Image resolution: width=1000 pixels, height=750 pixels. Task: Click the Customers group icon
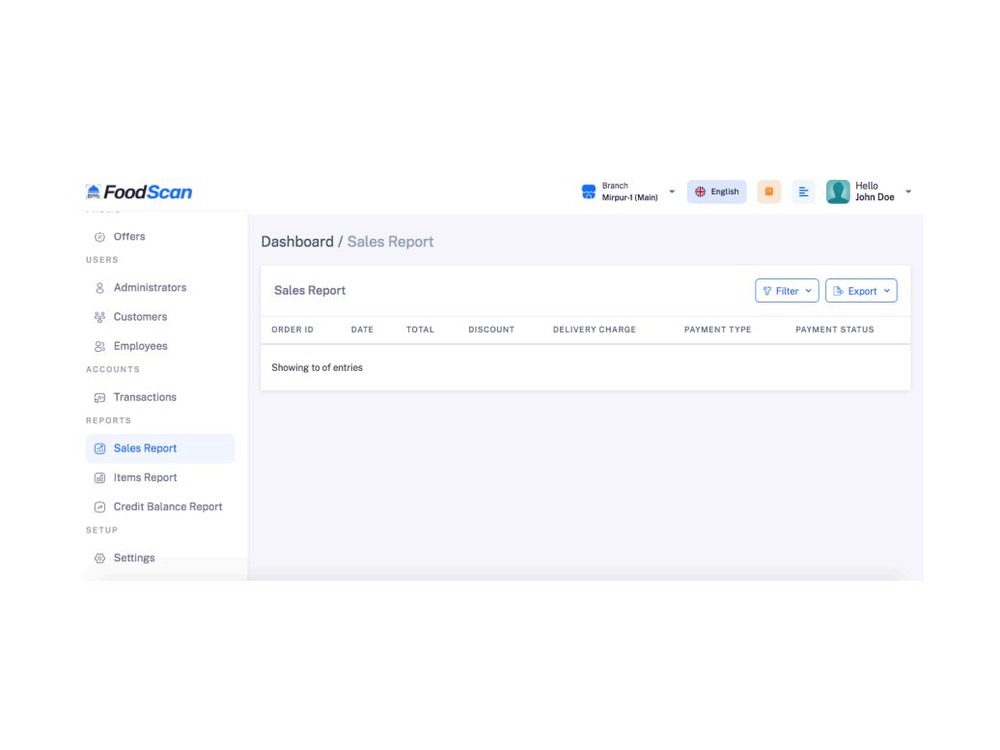[99, 317]
